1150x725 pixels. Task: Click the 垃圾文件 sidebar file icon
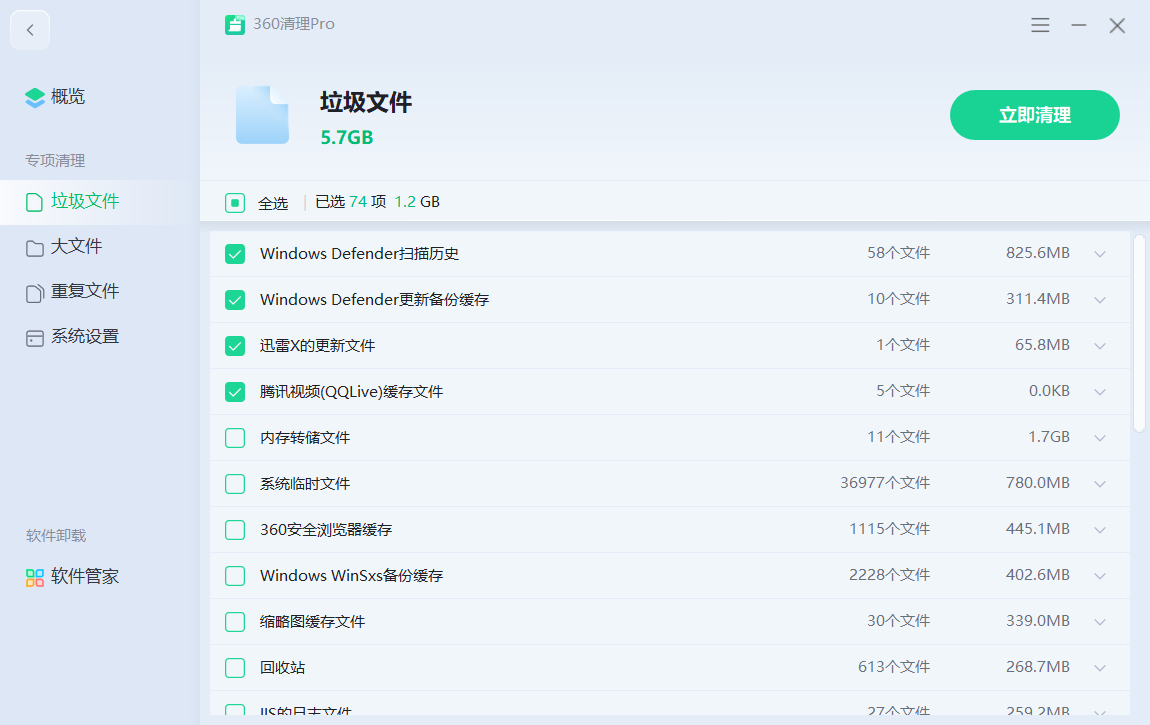[34, 202]
